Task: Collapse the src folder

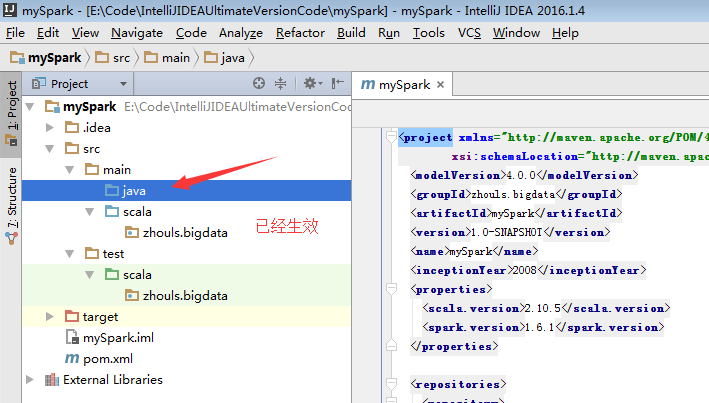Action: coord(50,149)
